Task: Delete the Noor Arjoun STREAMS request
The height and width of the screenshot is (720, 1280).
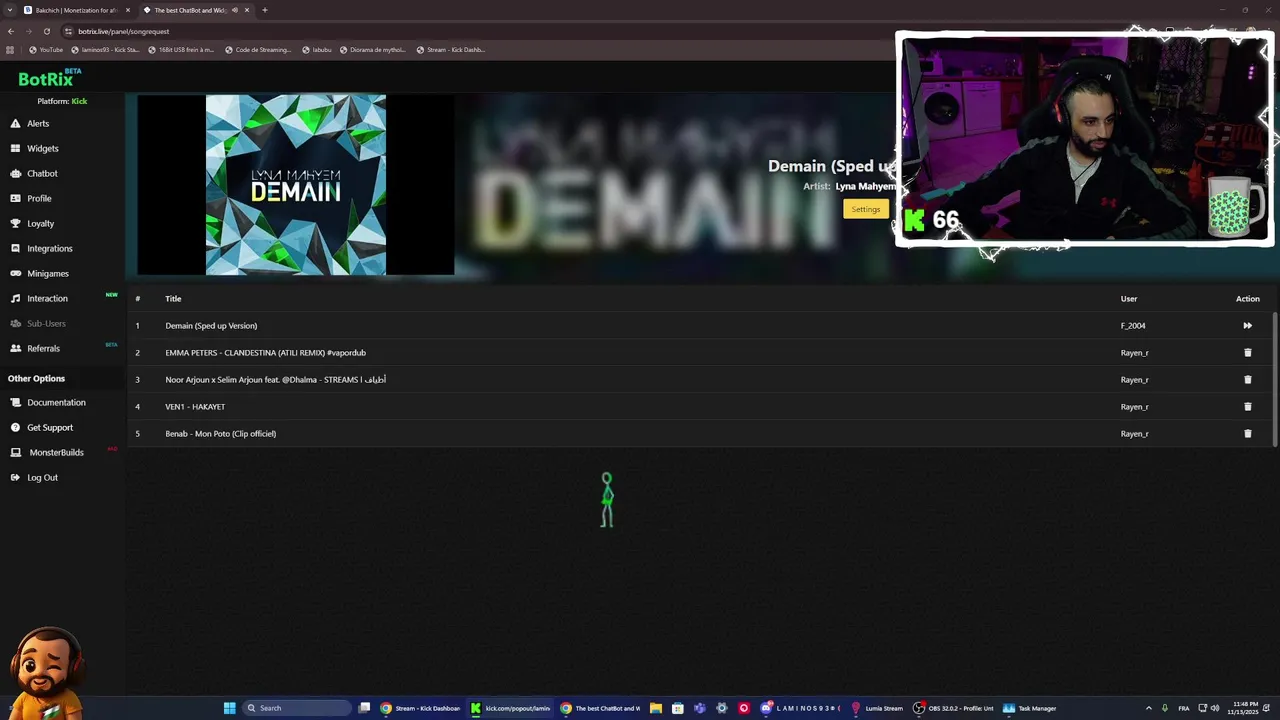Action: [x=1247, y=380]
